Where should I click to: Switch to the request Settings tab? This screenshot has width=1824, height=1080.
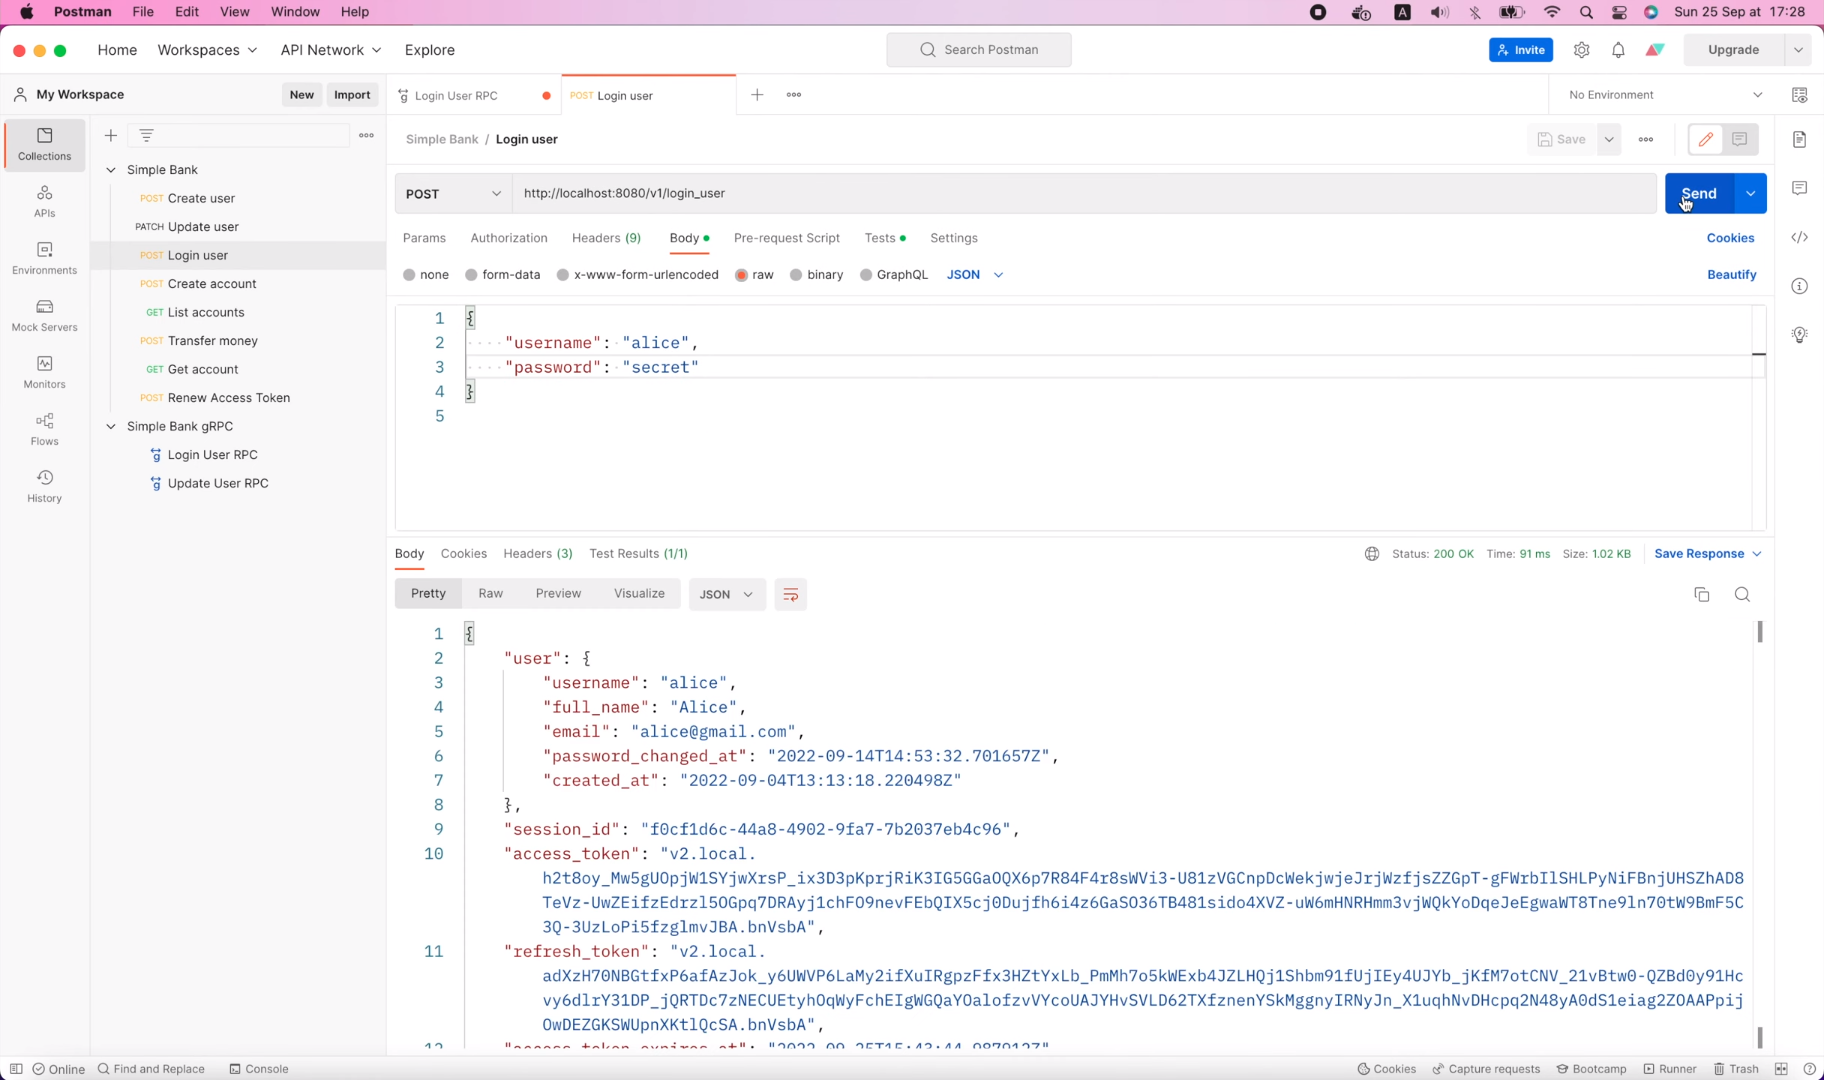point(954,238)
